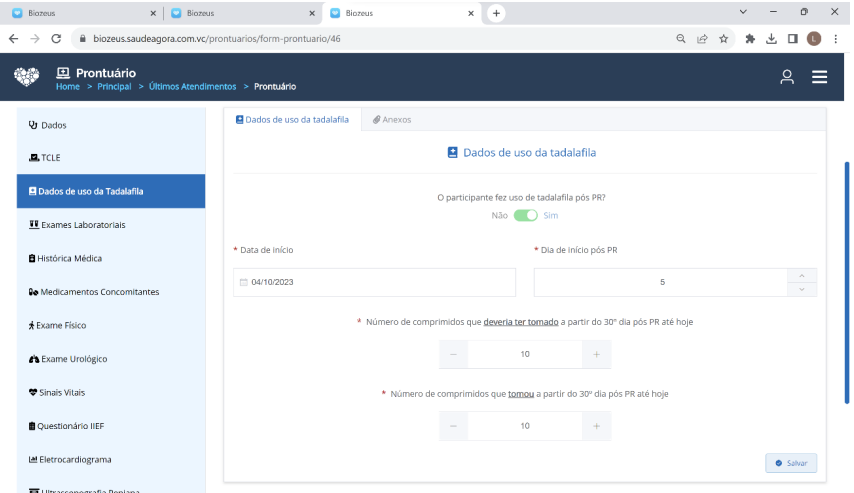Increment comprimidos que deveria ter tomado
Screen dimensions: 854x493
tap(596, 354)
